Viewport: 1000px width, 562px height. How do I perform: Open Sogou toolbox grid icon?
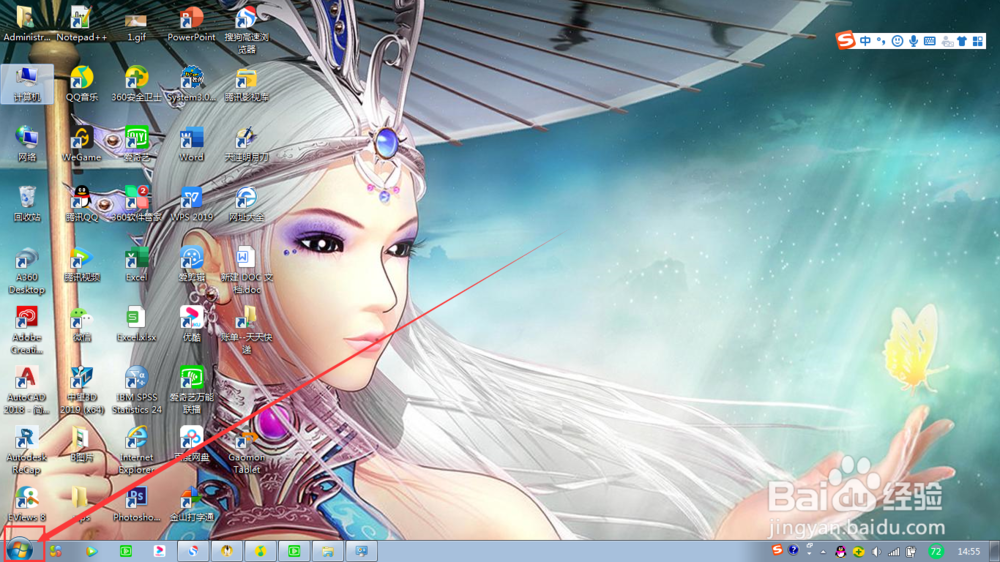click(x=978, y=41)
